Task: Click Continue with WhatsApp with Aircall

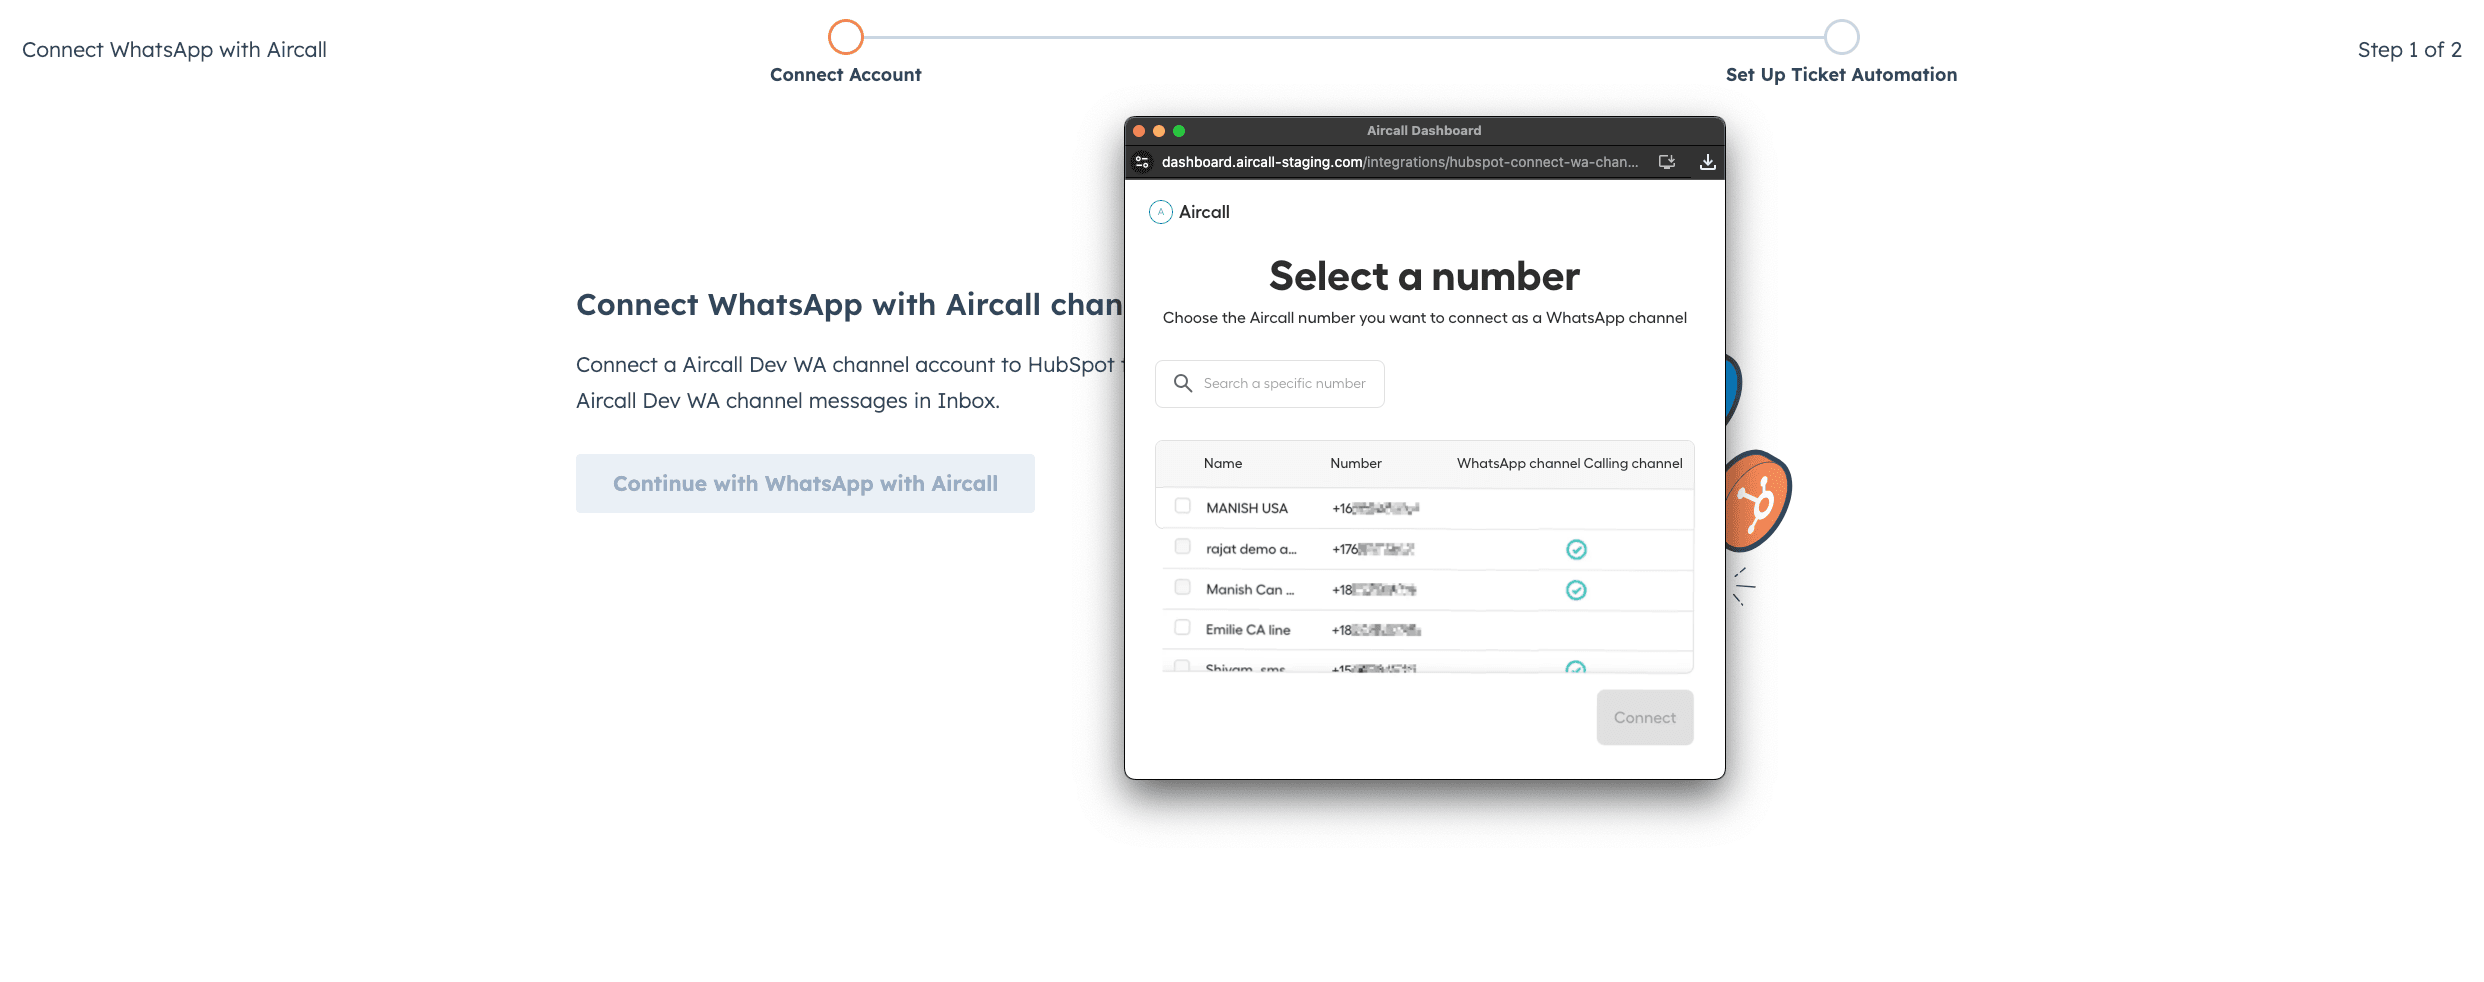Action: 805,484
